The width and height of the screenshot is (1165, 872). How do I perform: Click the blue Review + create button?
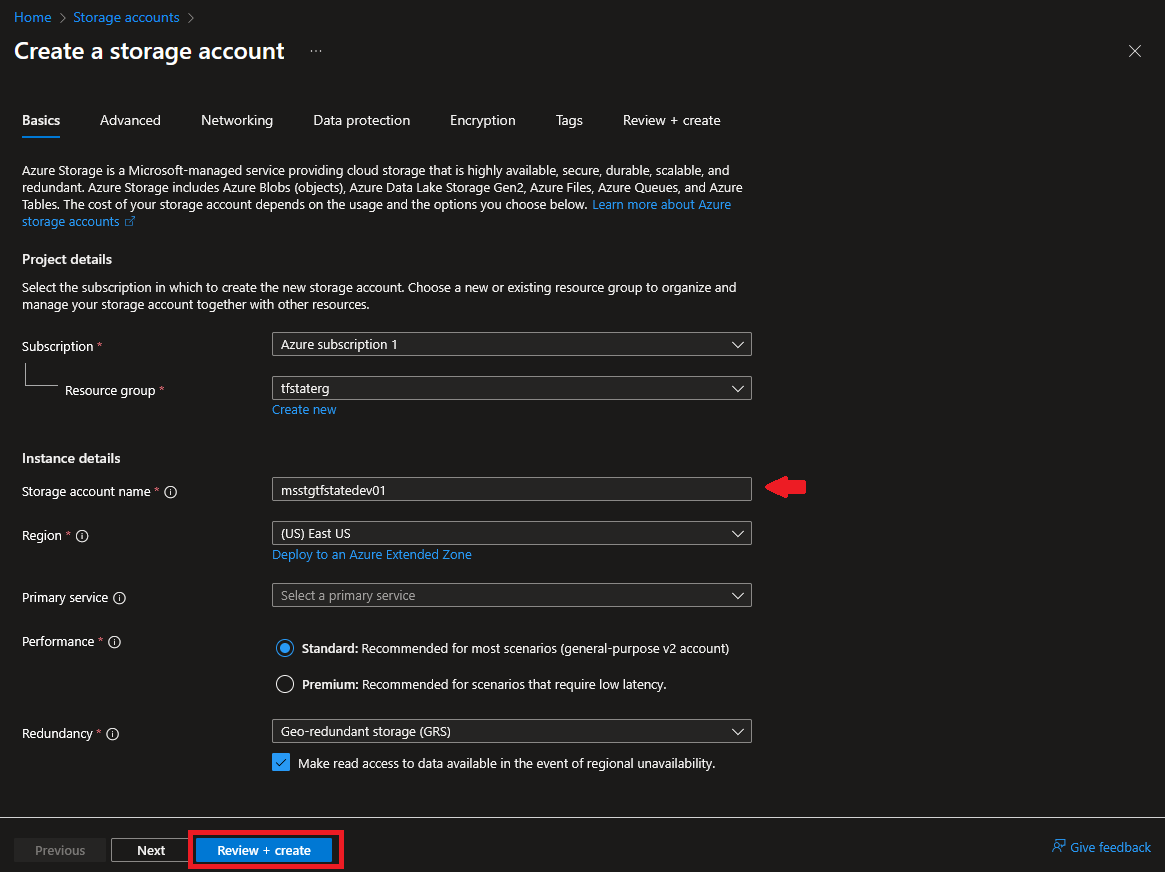coord(264,850)
